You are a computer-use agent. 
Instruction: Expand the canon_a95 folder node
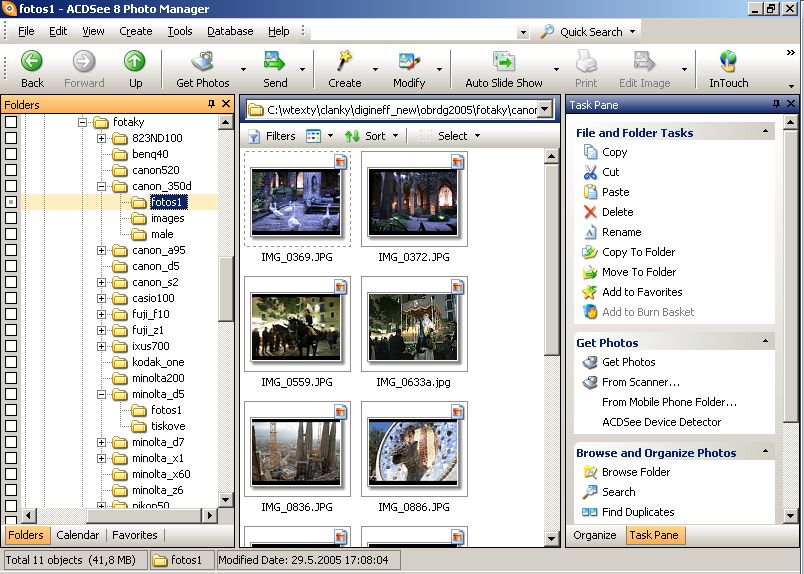[102, 250]
